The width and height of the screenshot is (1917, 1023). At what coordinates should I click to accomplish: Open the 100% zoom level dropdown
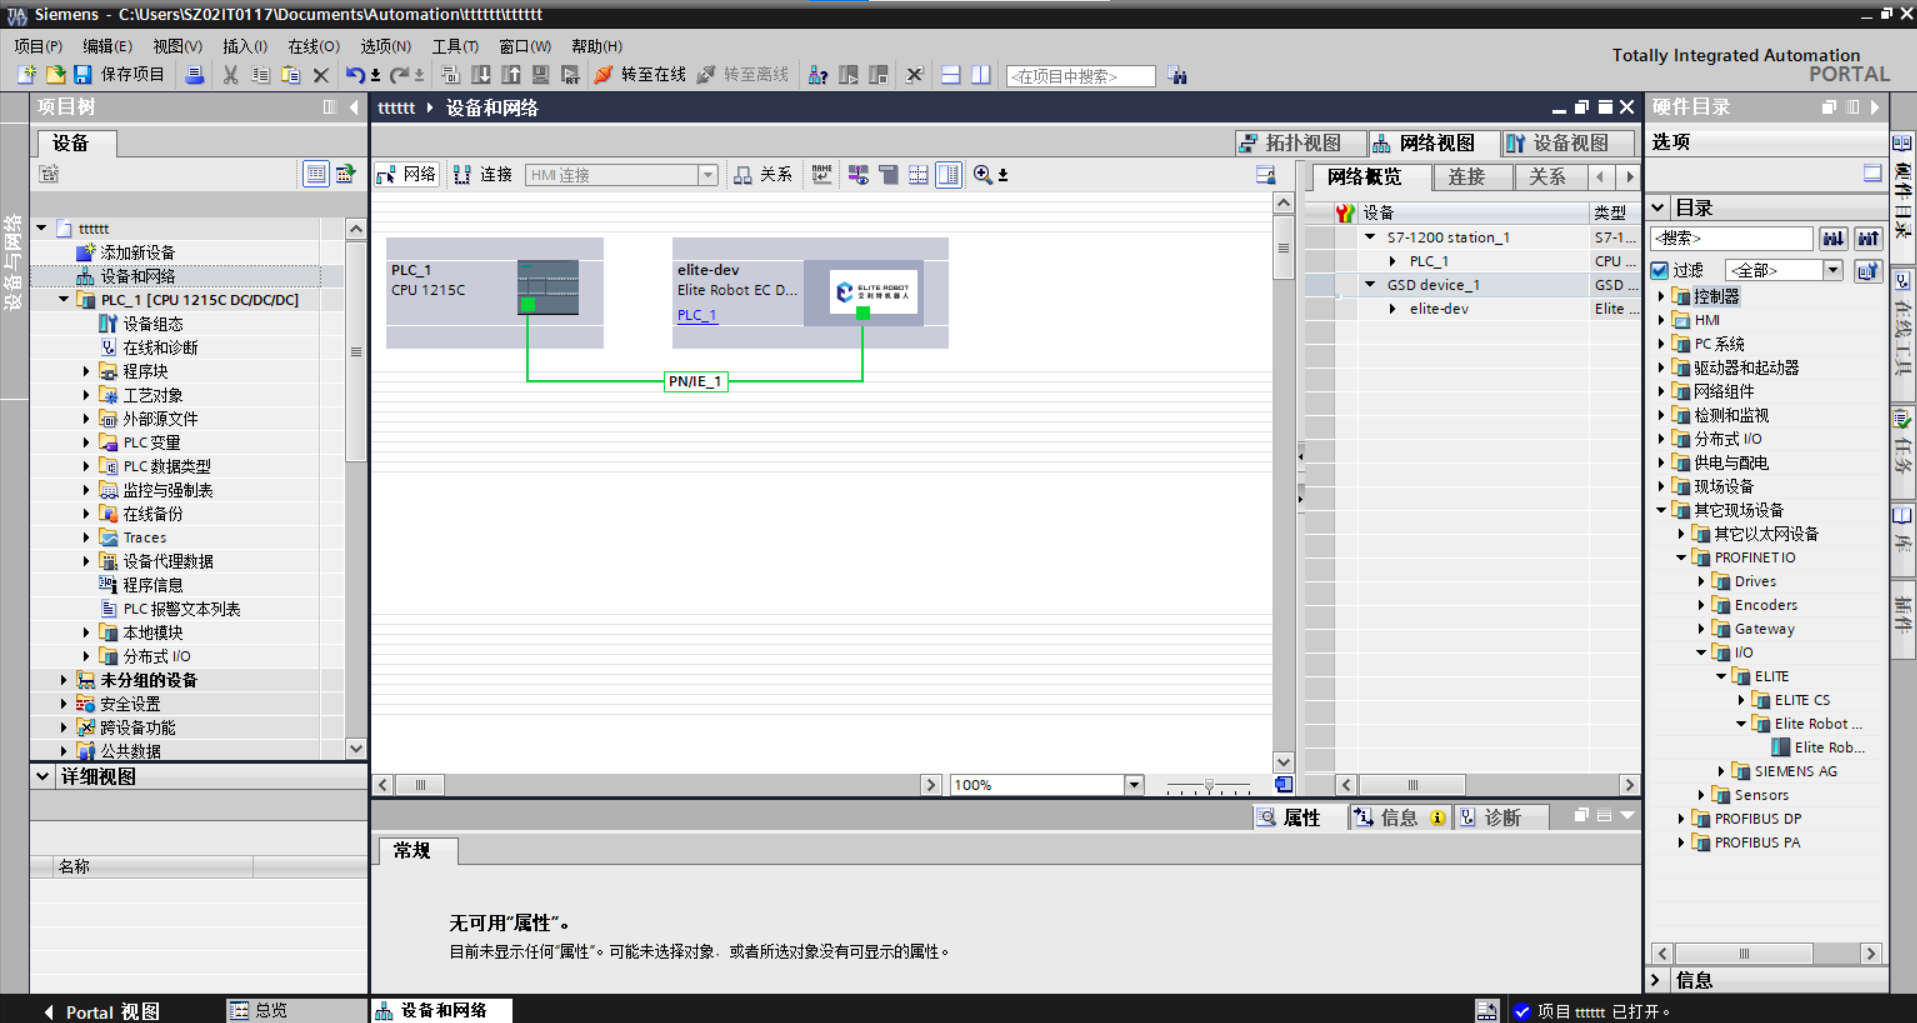tap(1134, 785)
